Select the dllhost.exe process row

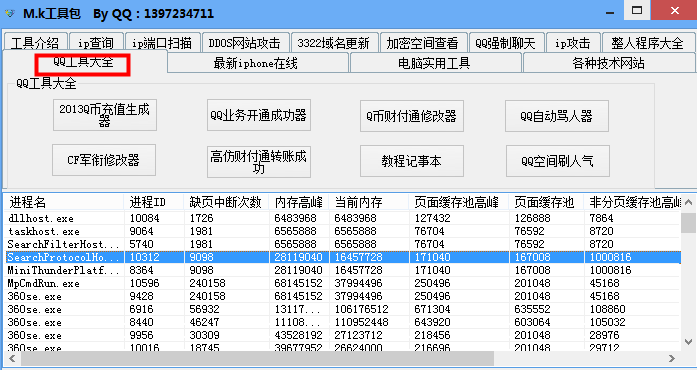tap(342, 218)
